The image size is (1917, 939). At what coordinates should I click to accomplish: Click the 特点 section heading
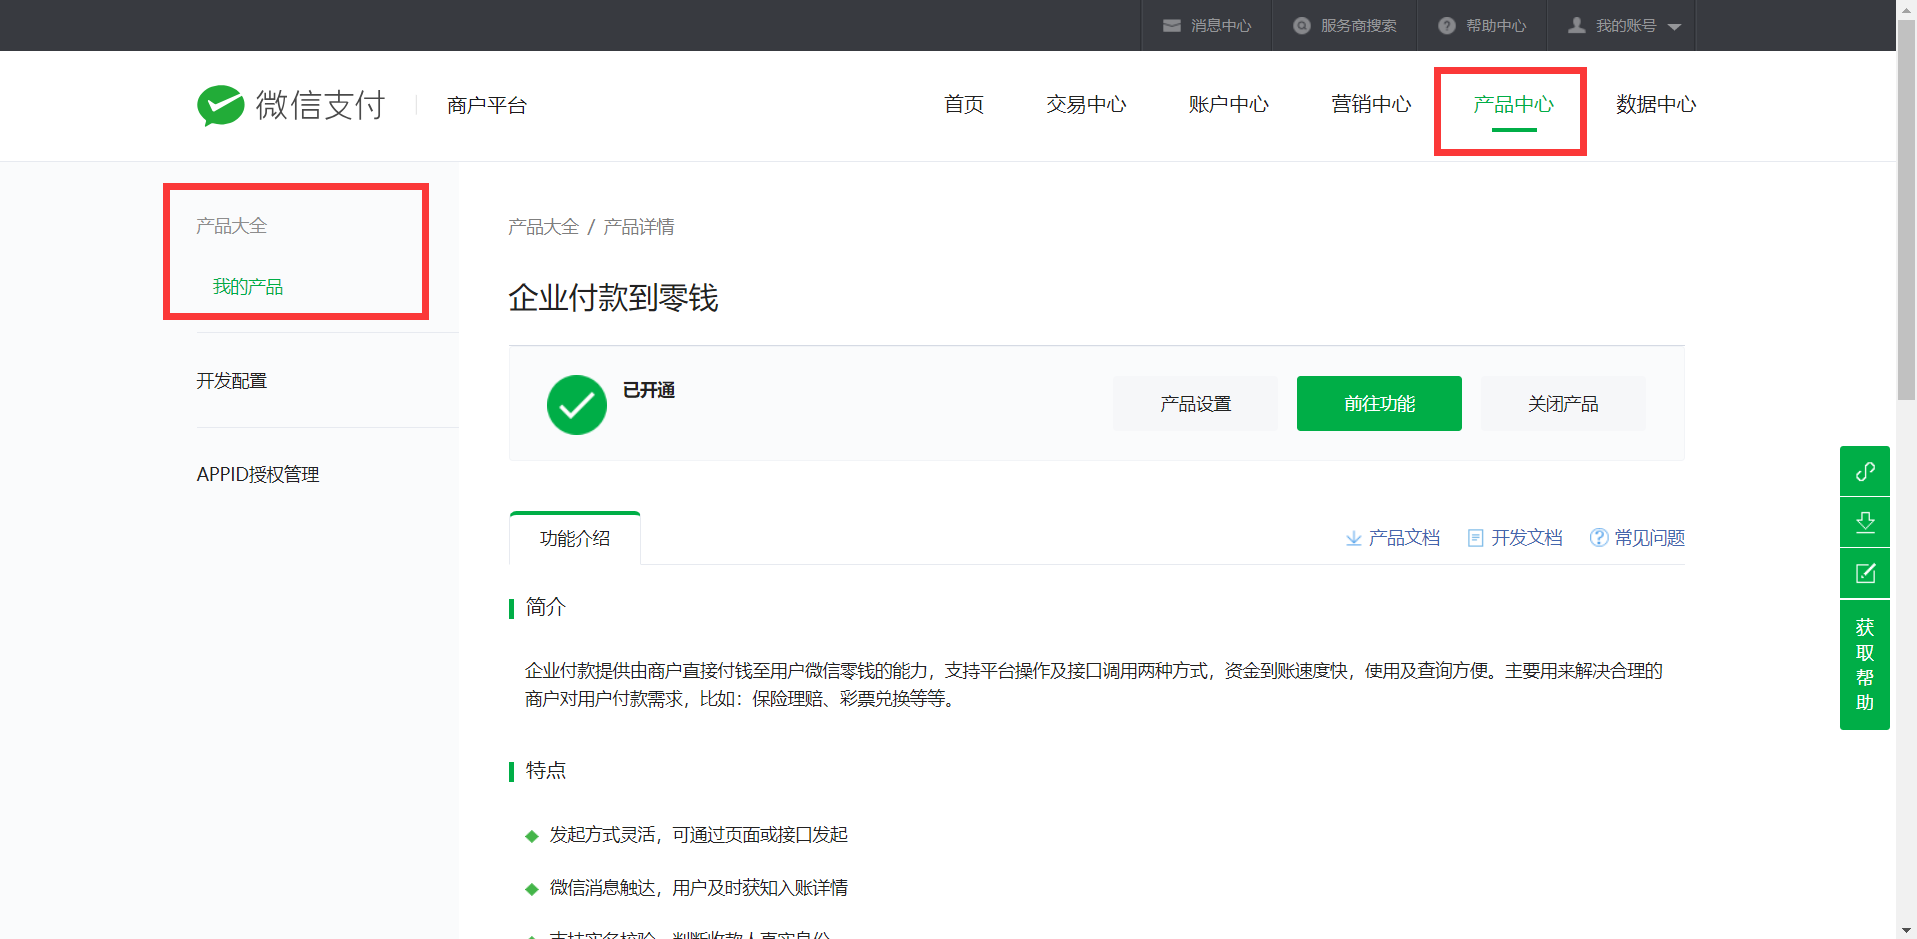coord(546,771)
